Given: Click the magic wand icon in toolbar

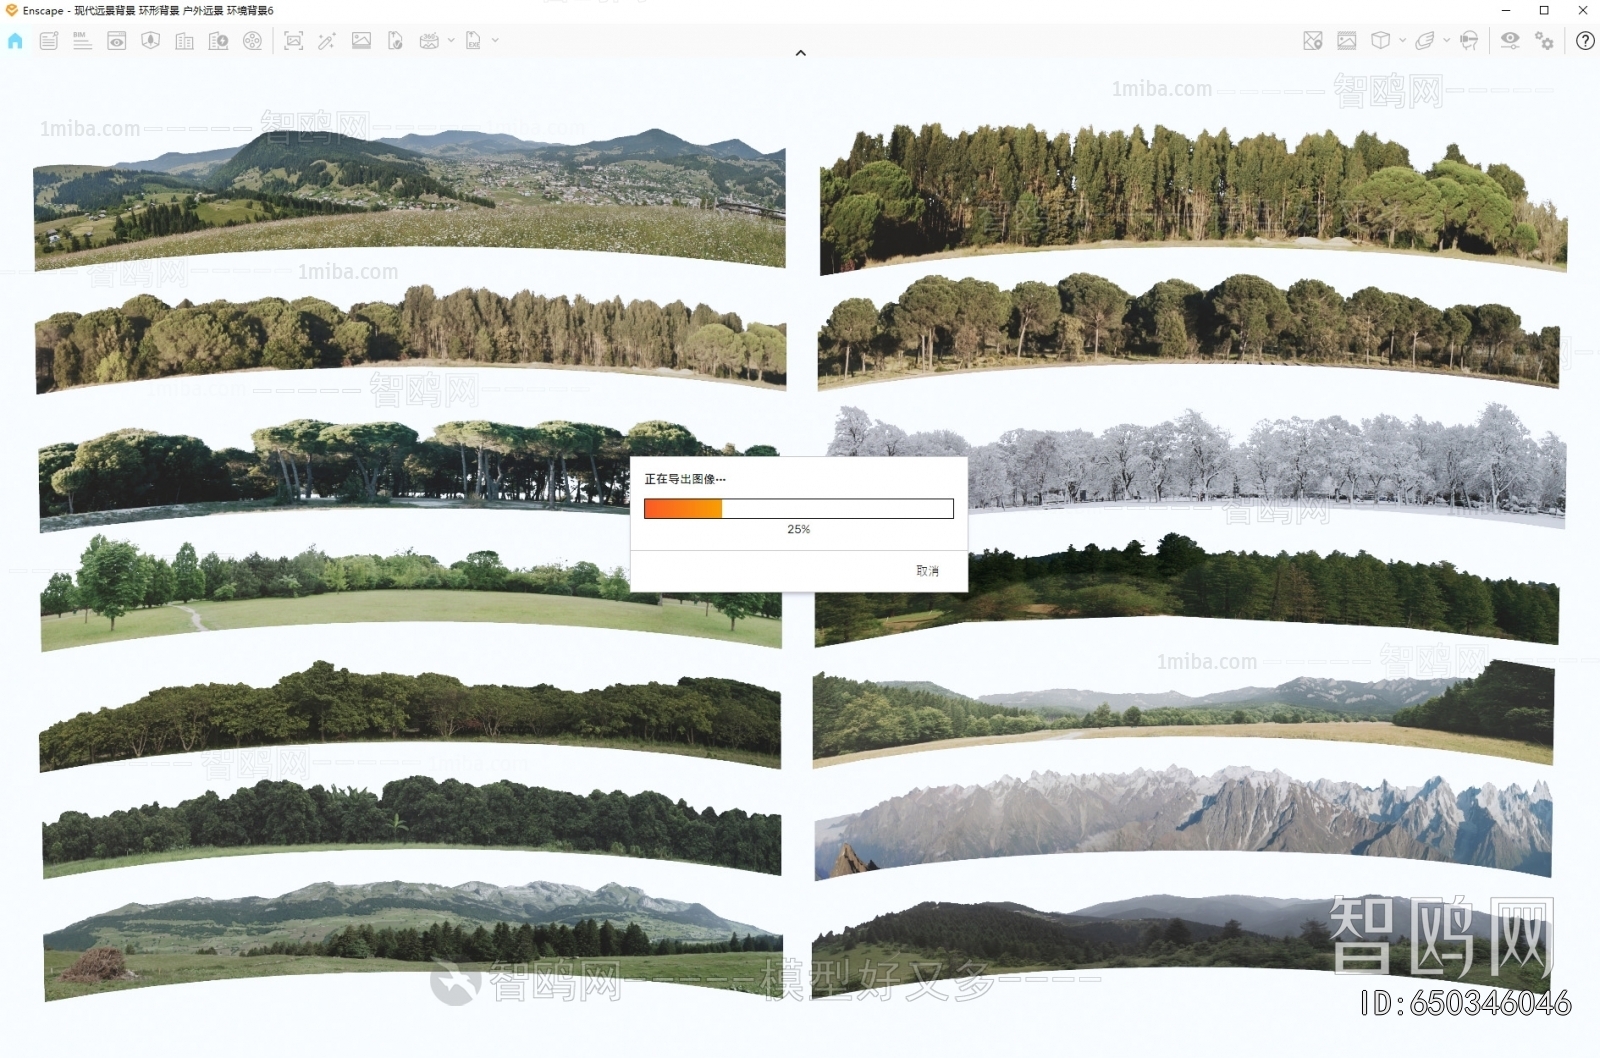Looking at the screenshot, I should [x=327, y=41].
